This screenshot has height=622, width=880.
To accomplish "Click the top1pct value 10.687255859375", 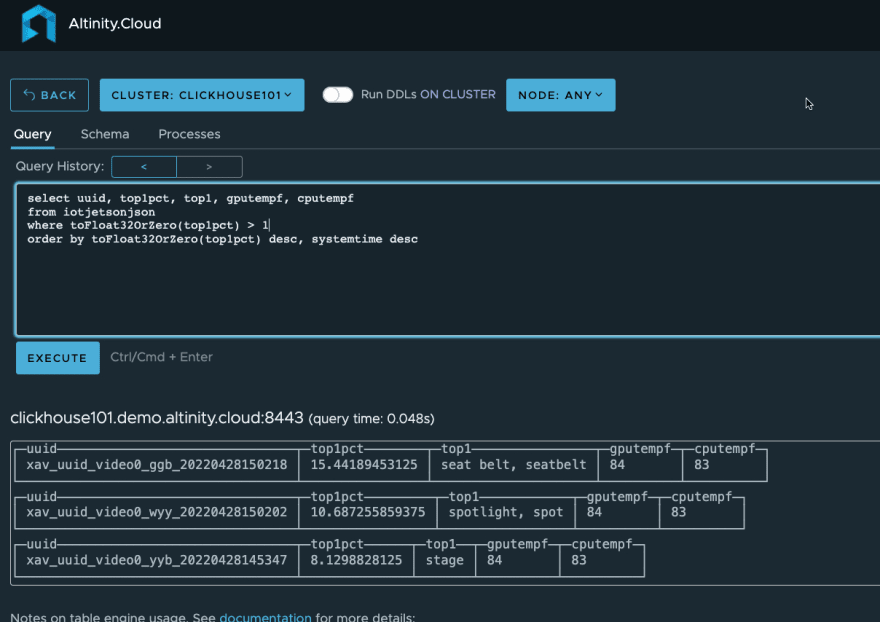I will pyautogui.click(x=368, y=512).
